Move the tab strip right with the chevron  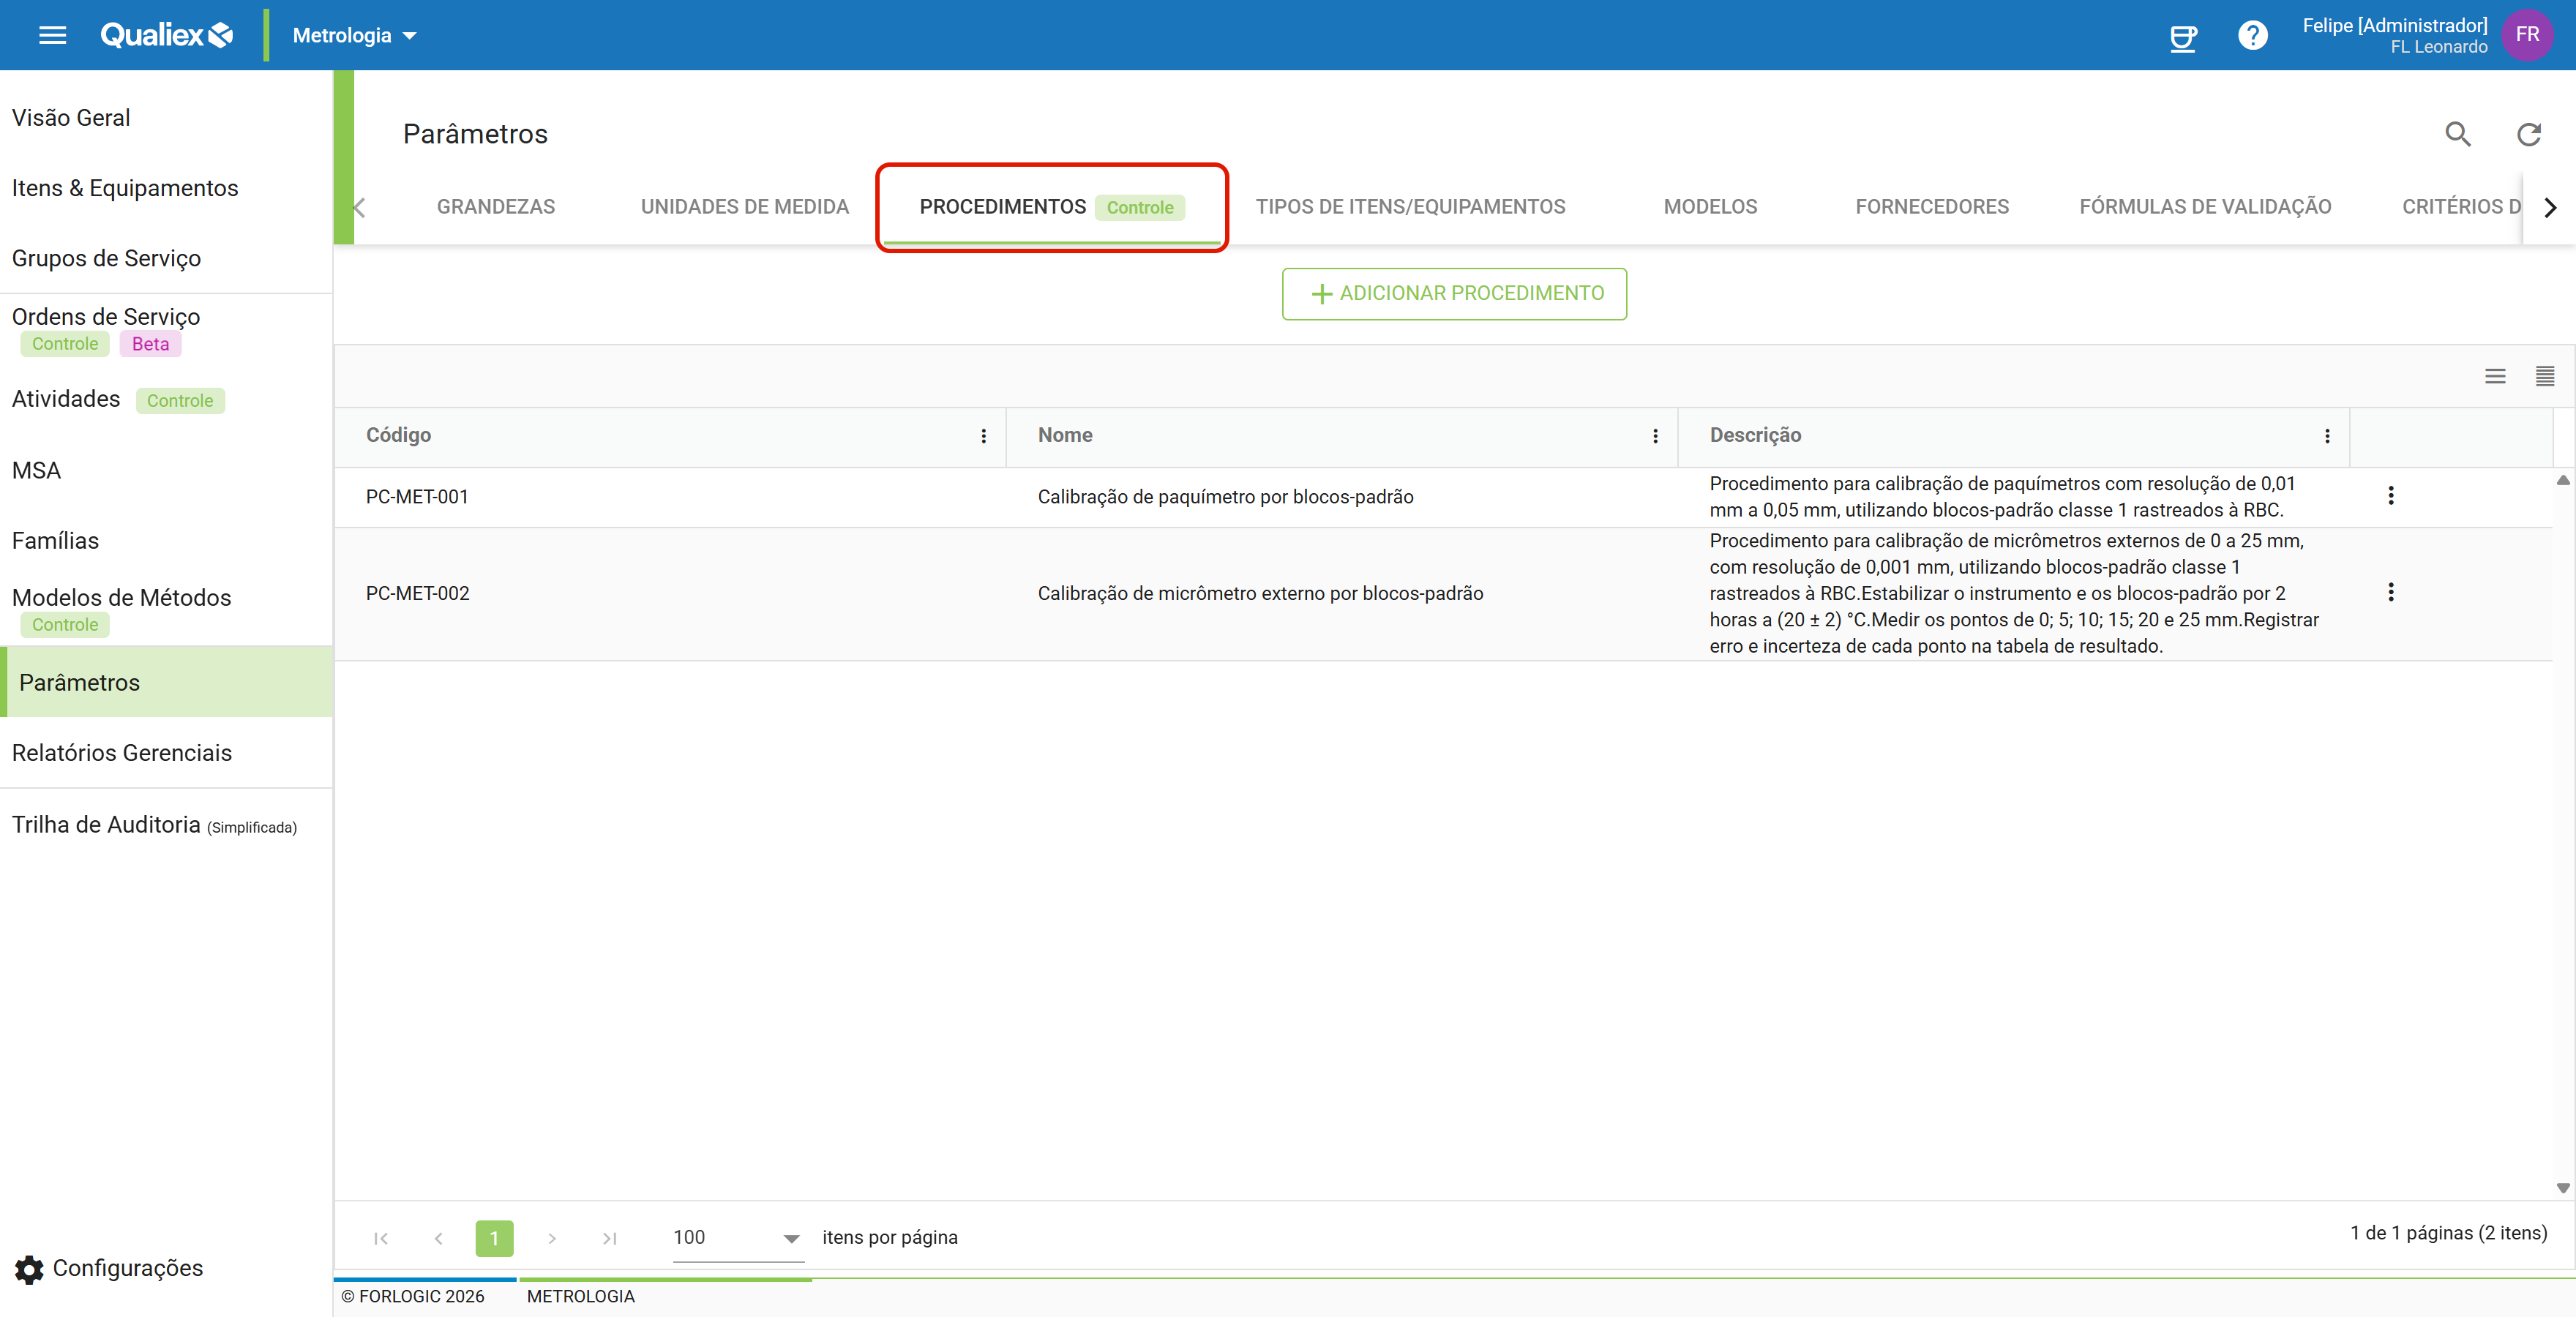(x=2550, y=207)
